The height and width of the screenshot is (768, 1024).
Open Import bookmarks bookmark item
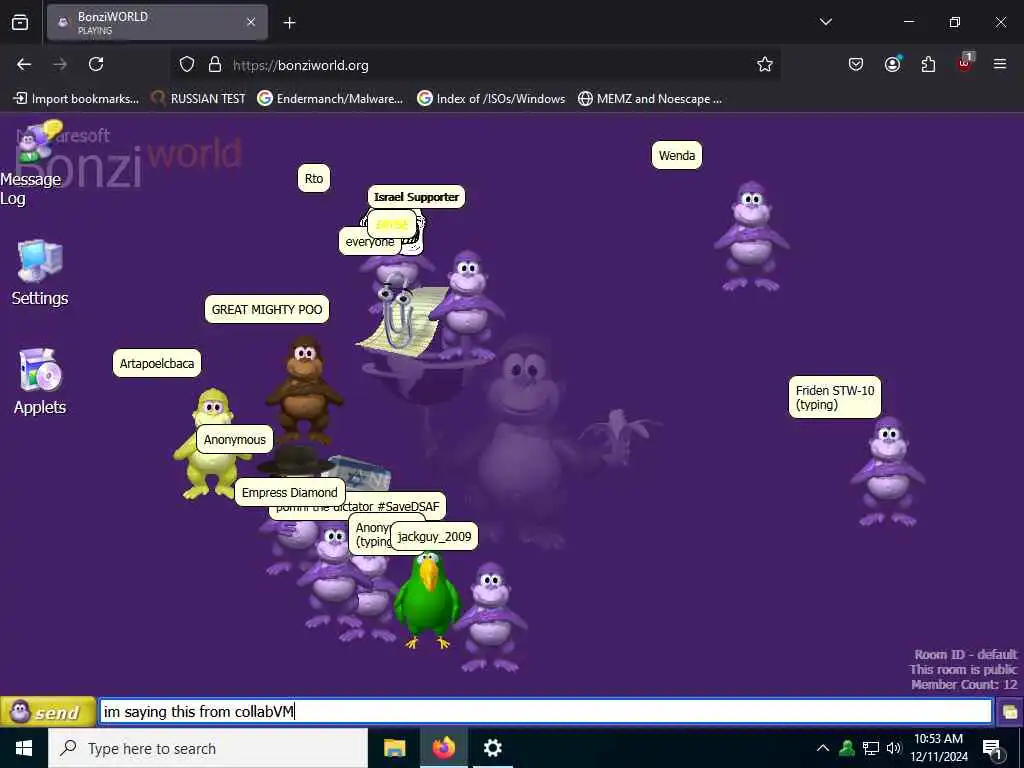pos(76,99)
